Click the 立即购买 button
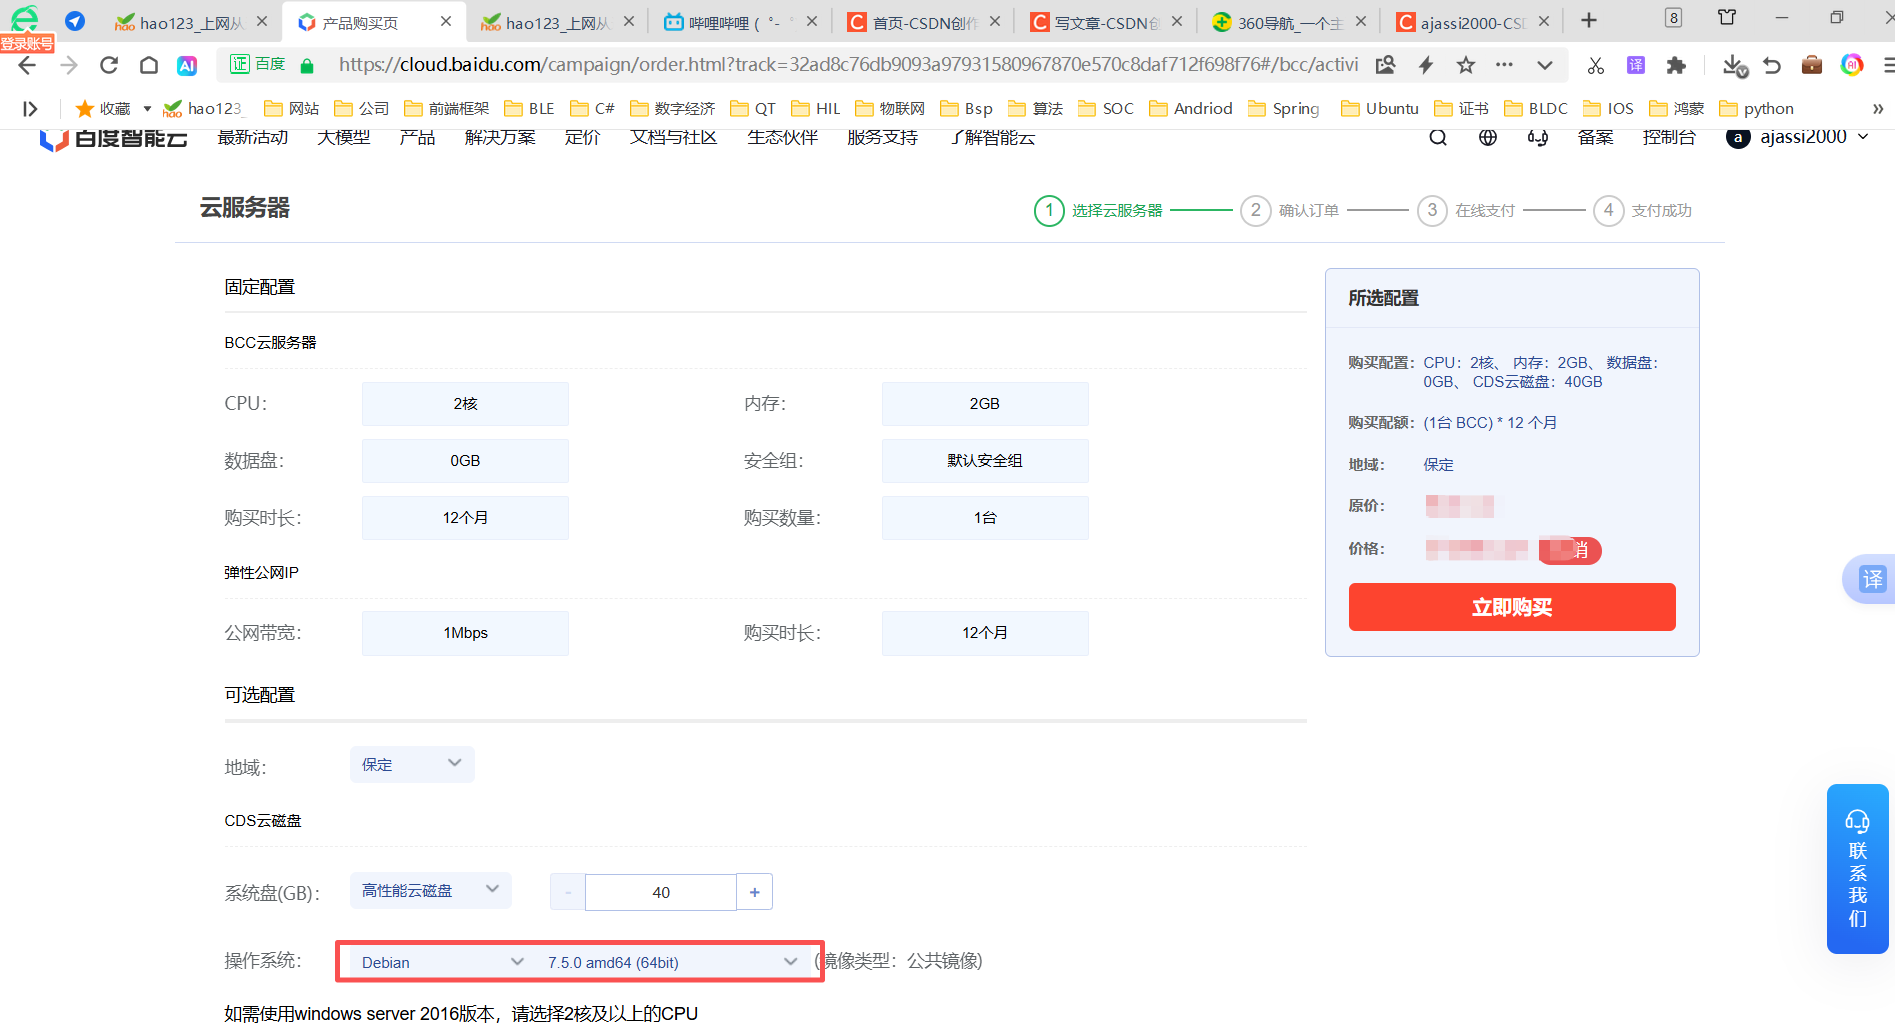 click(x=1512, y=607)
